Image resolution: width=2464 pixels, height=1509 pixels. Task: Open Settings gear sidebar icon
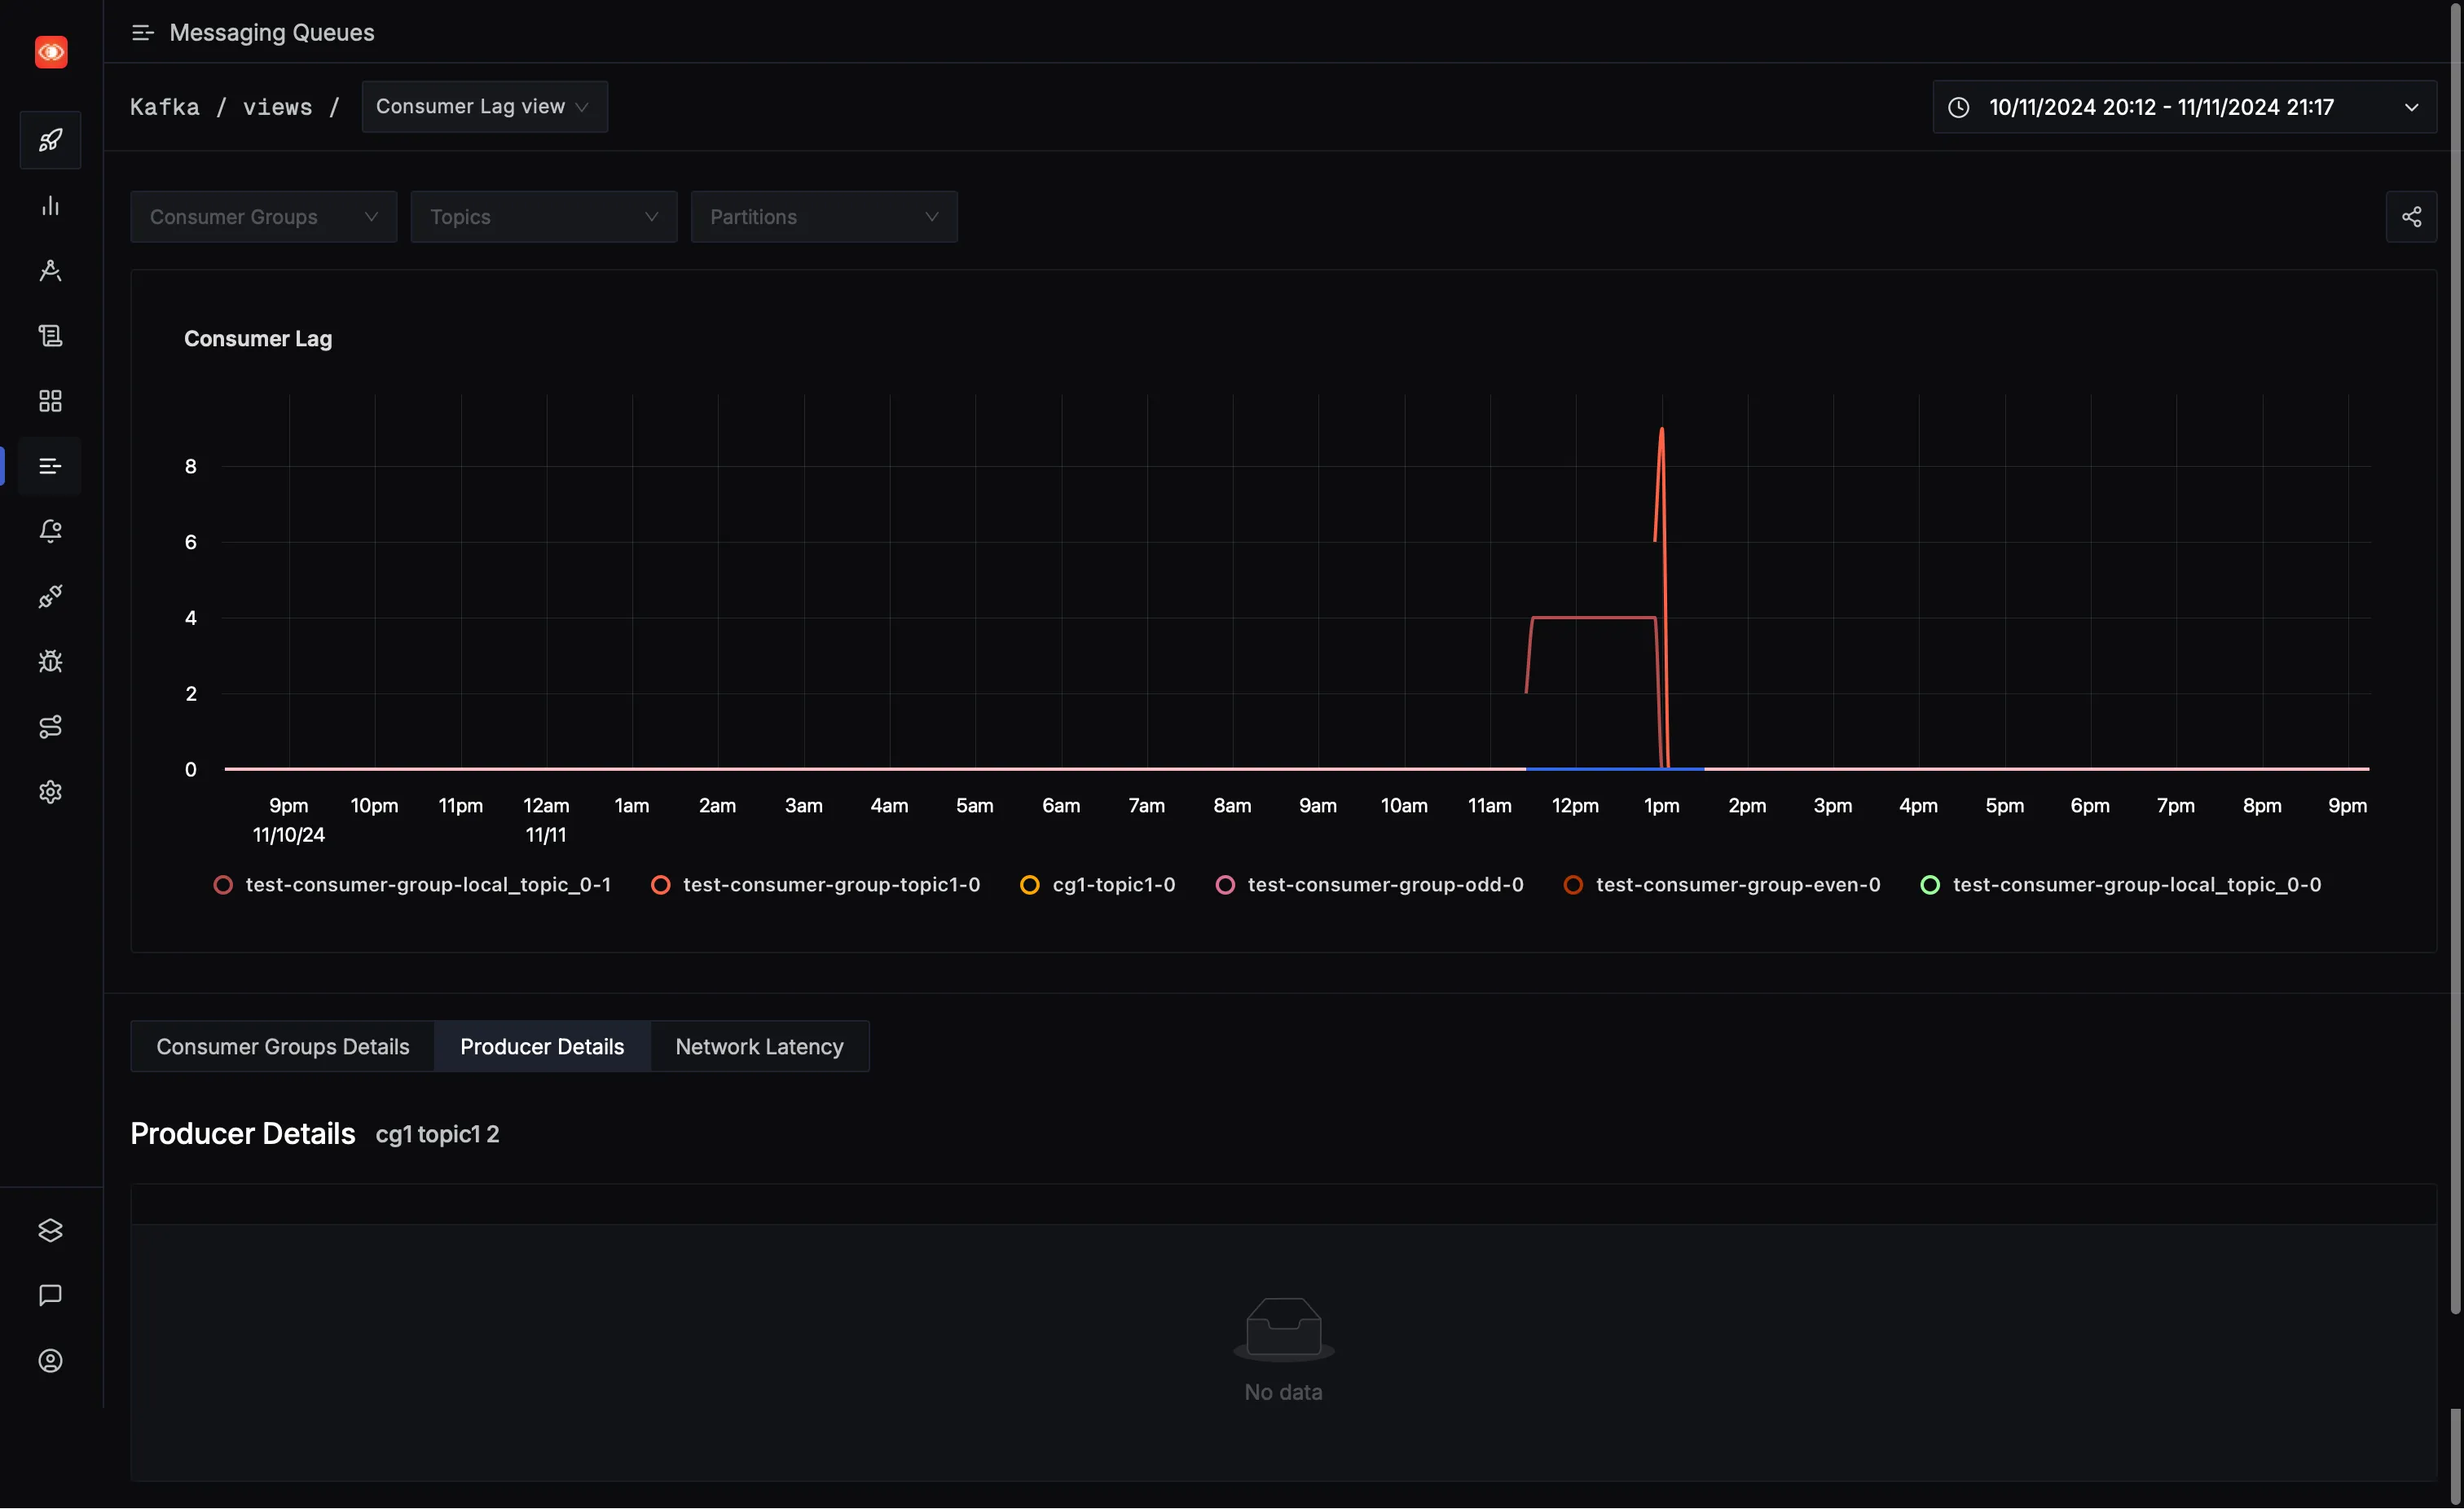[50, 792]
